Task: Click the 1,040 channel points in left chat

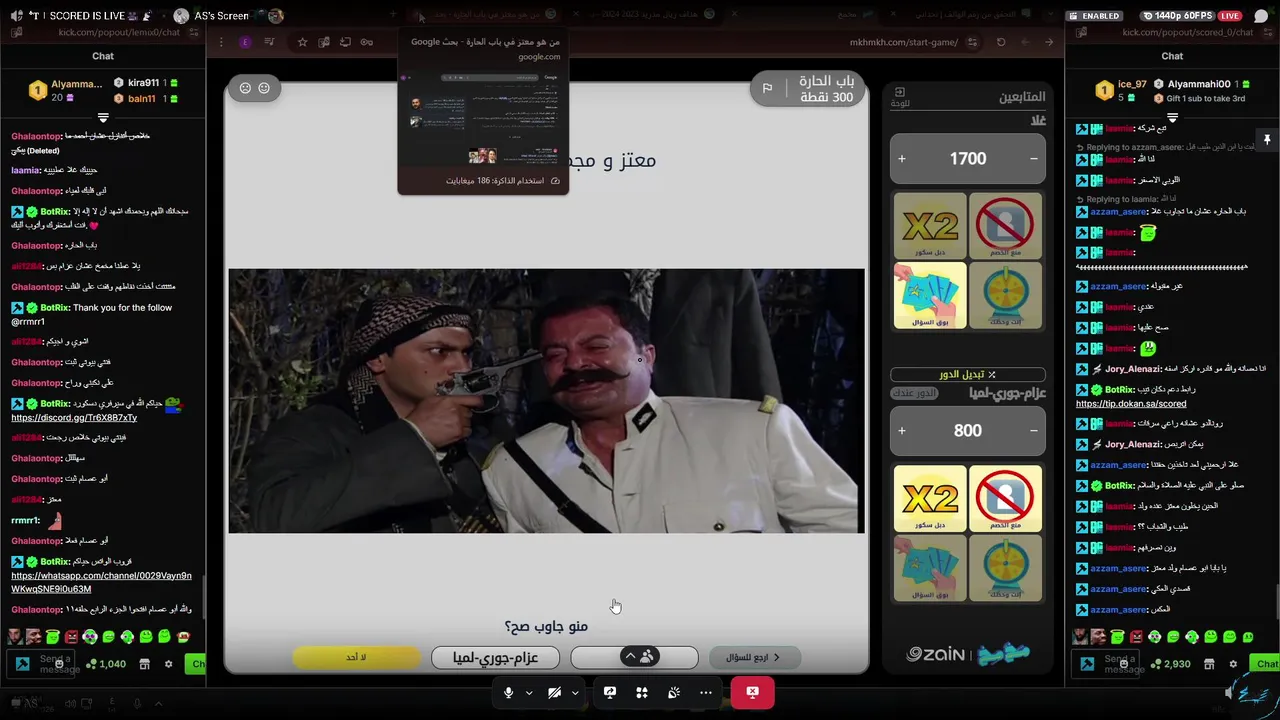Action: pyautogui.click(x=108, y=664)
